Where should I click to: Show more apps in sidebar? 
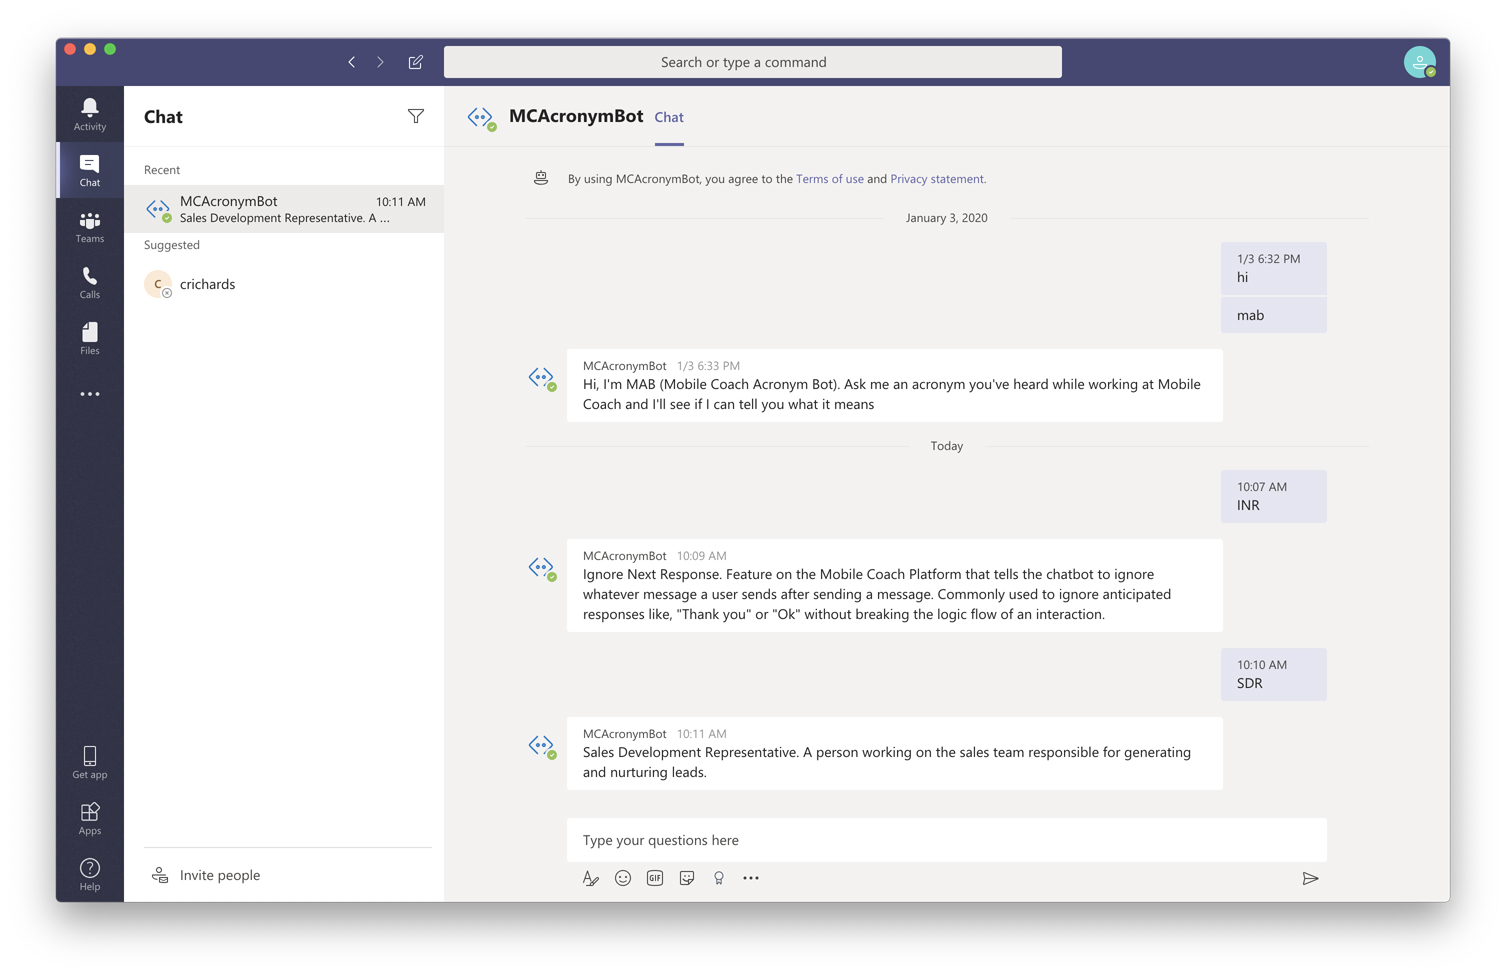point(90,394)
